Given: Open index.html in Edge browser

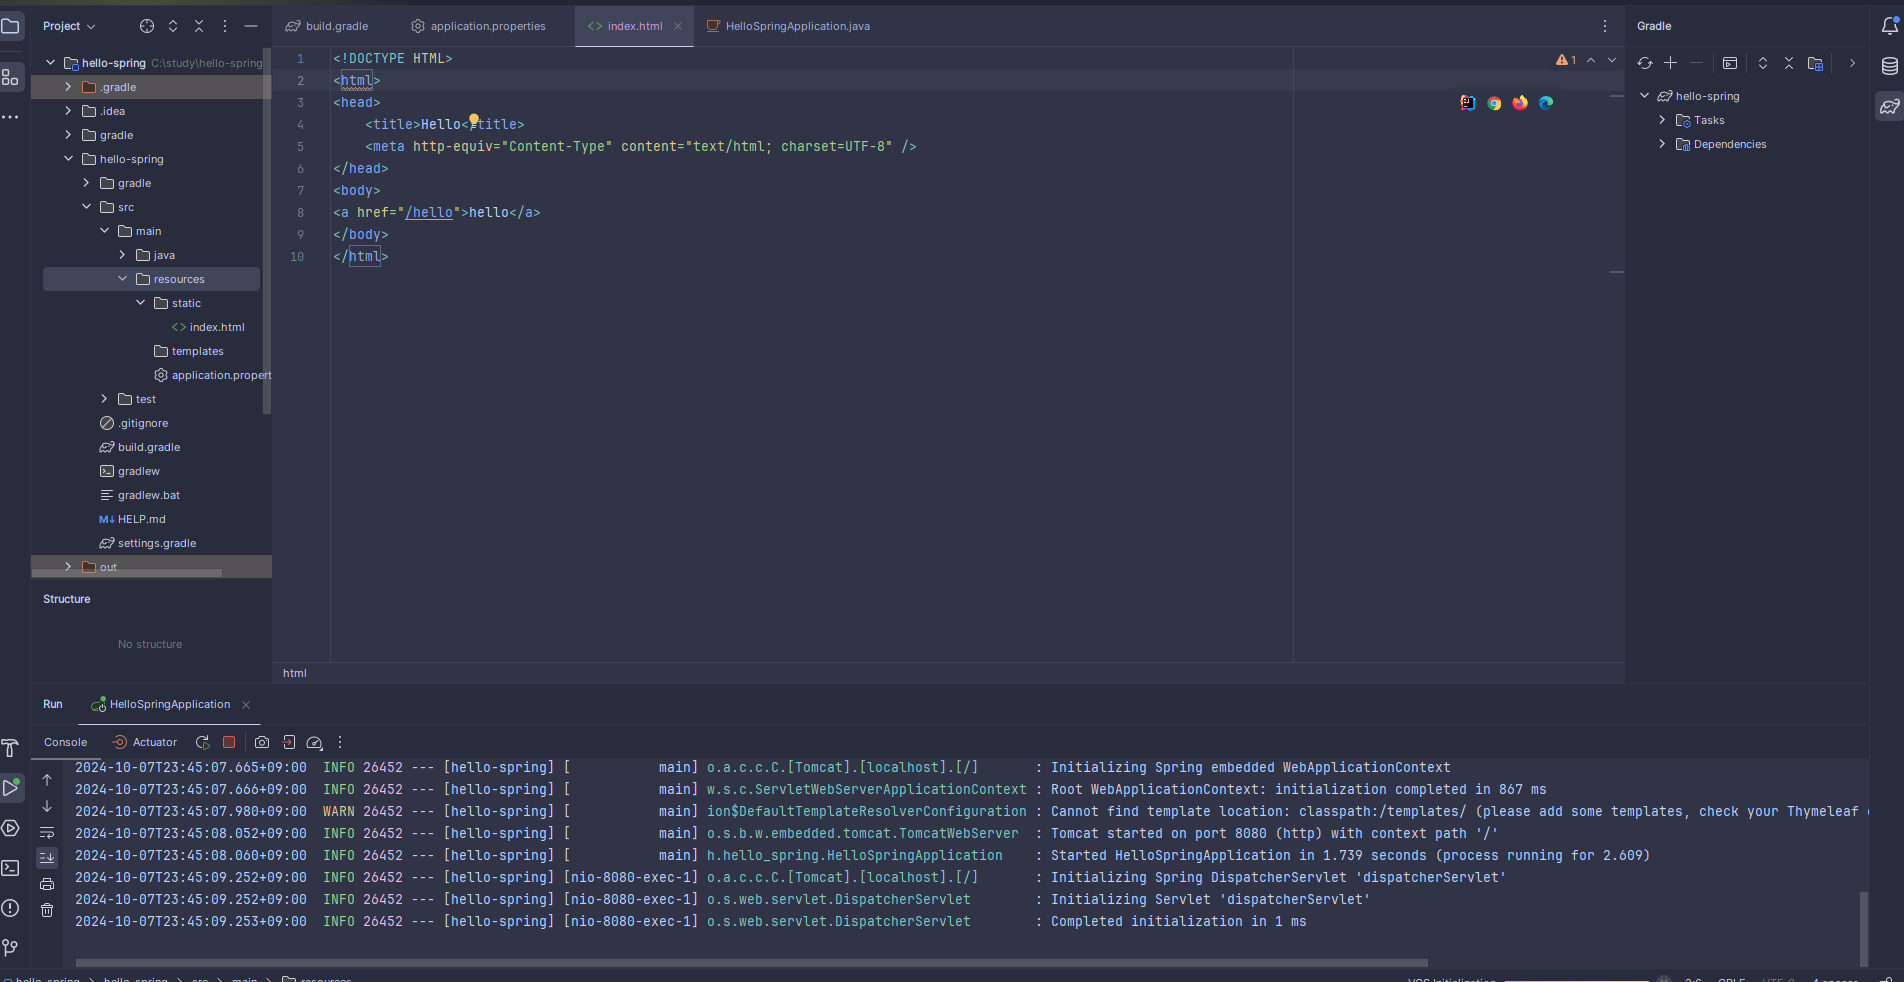Looking at the screenshot, I should coord(1546,103).
